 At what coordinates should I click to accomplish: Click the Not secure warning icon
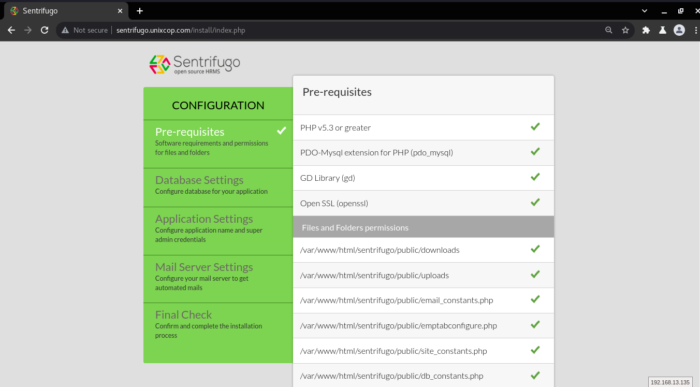coord(65,30)
